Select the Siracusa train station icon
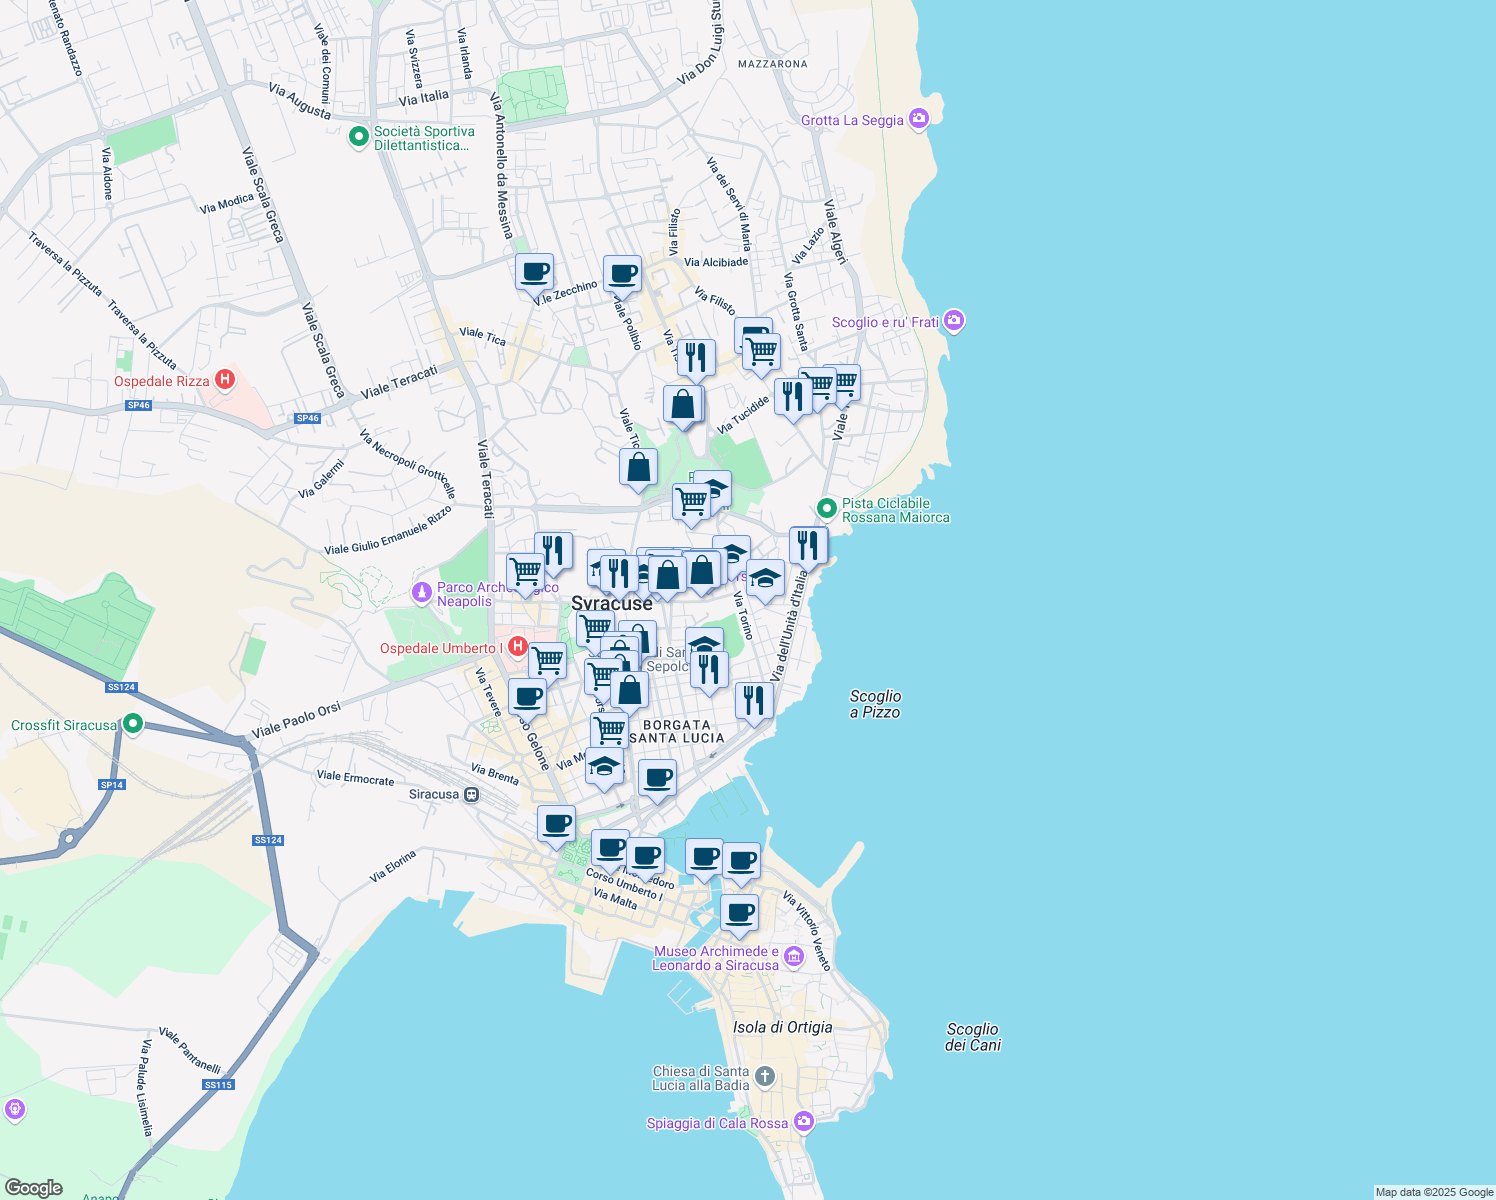The width and height of the screenshot is (1496, 1200). [x=472, y=794]
